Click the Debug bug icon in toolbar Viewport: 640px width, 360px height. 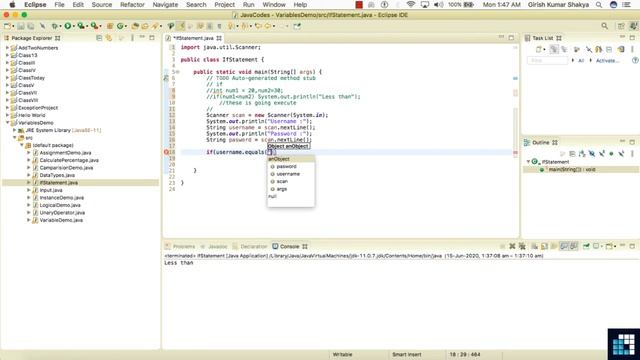point(55,26)
